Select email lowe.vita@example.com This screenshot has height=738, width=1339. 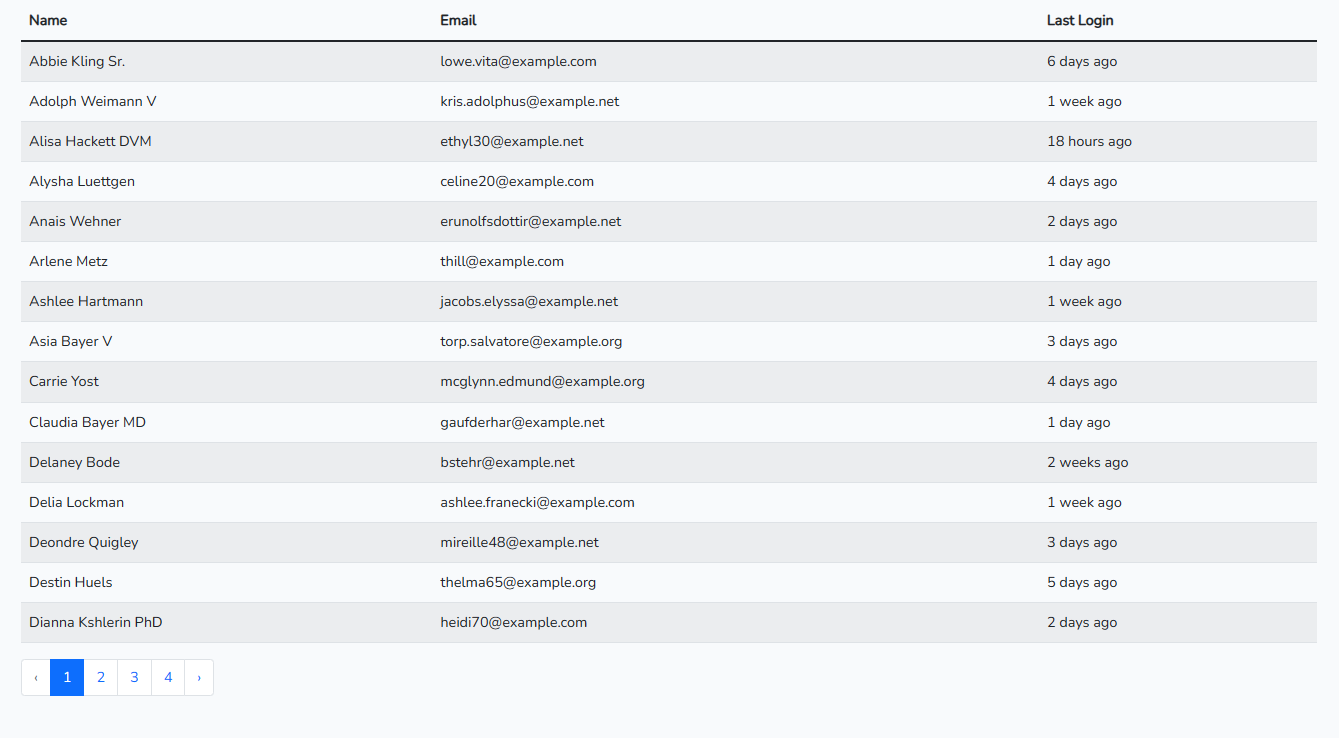tap(518, 61)
